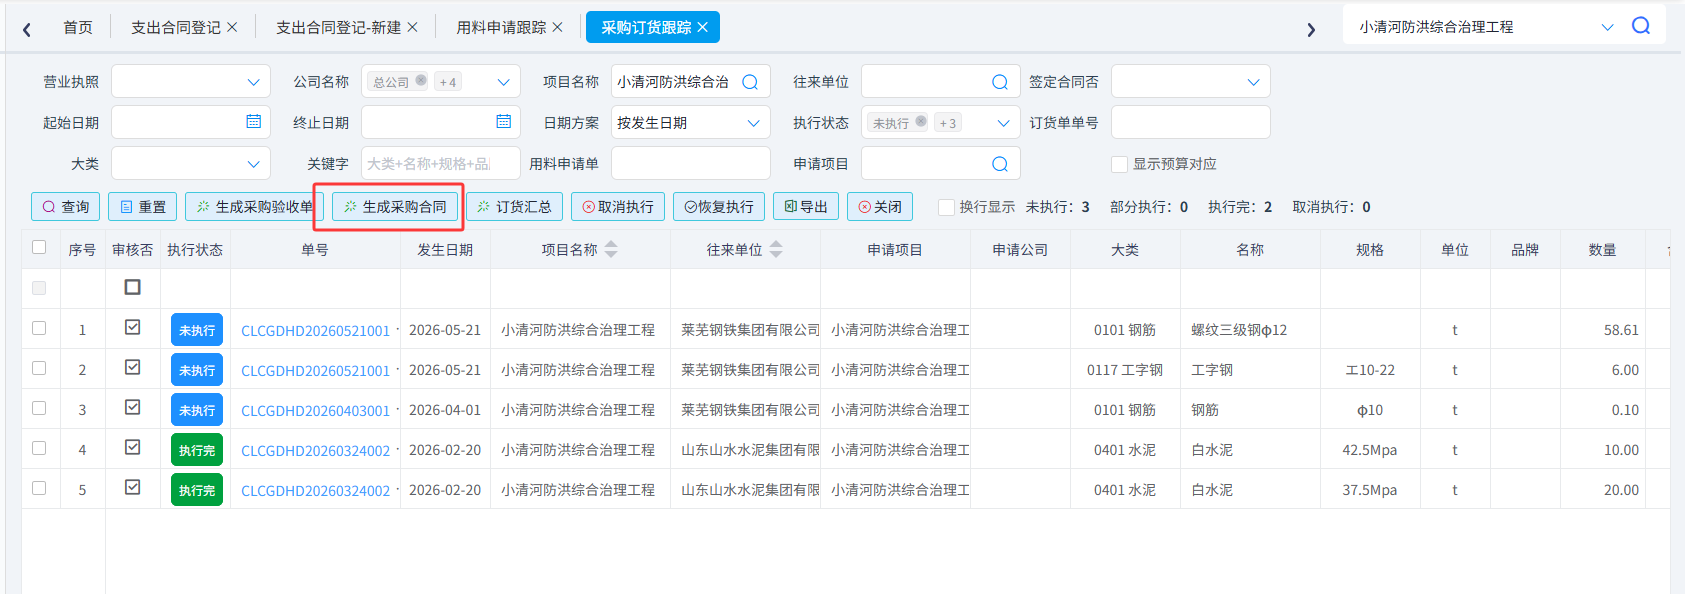Screen dimensions: 1685x594
Task: Open the 首页 tab
Action: [x=78, y=27]
